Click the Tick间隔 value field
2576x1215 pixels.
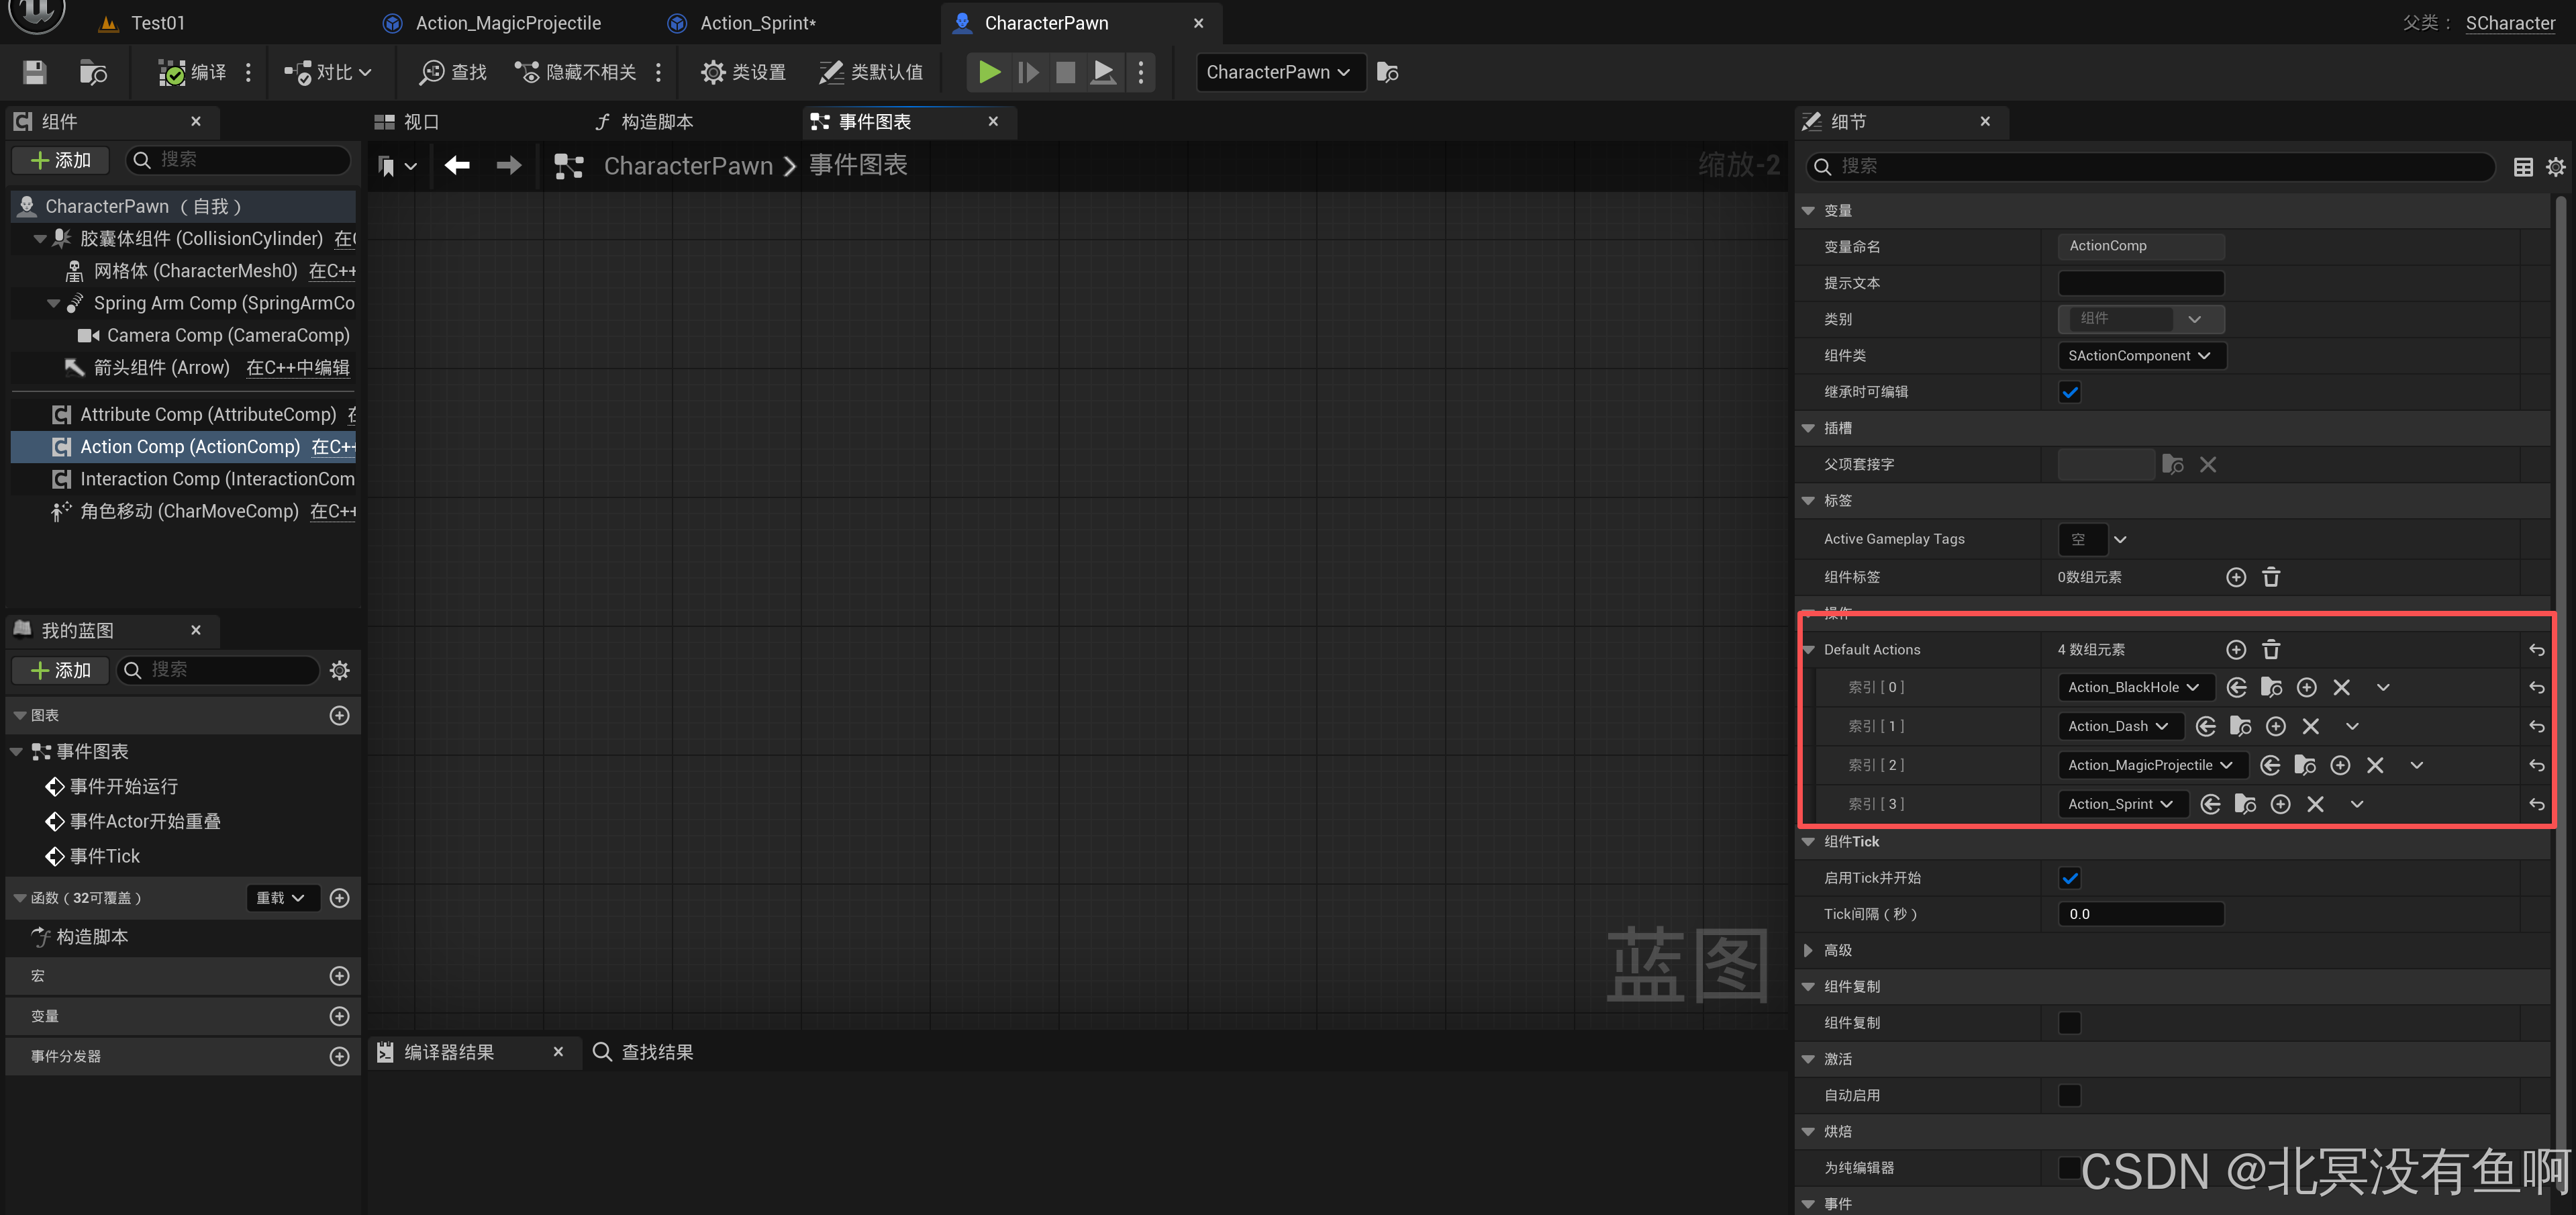point(2140,914)
